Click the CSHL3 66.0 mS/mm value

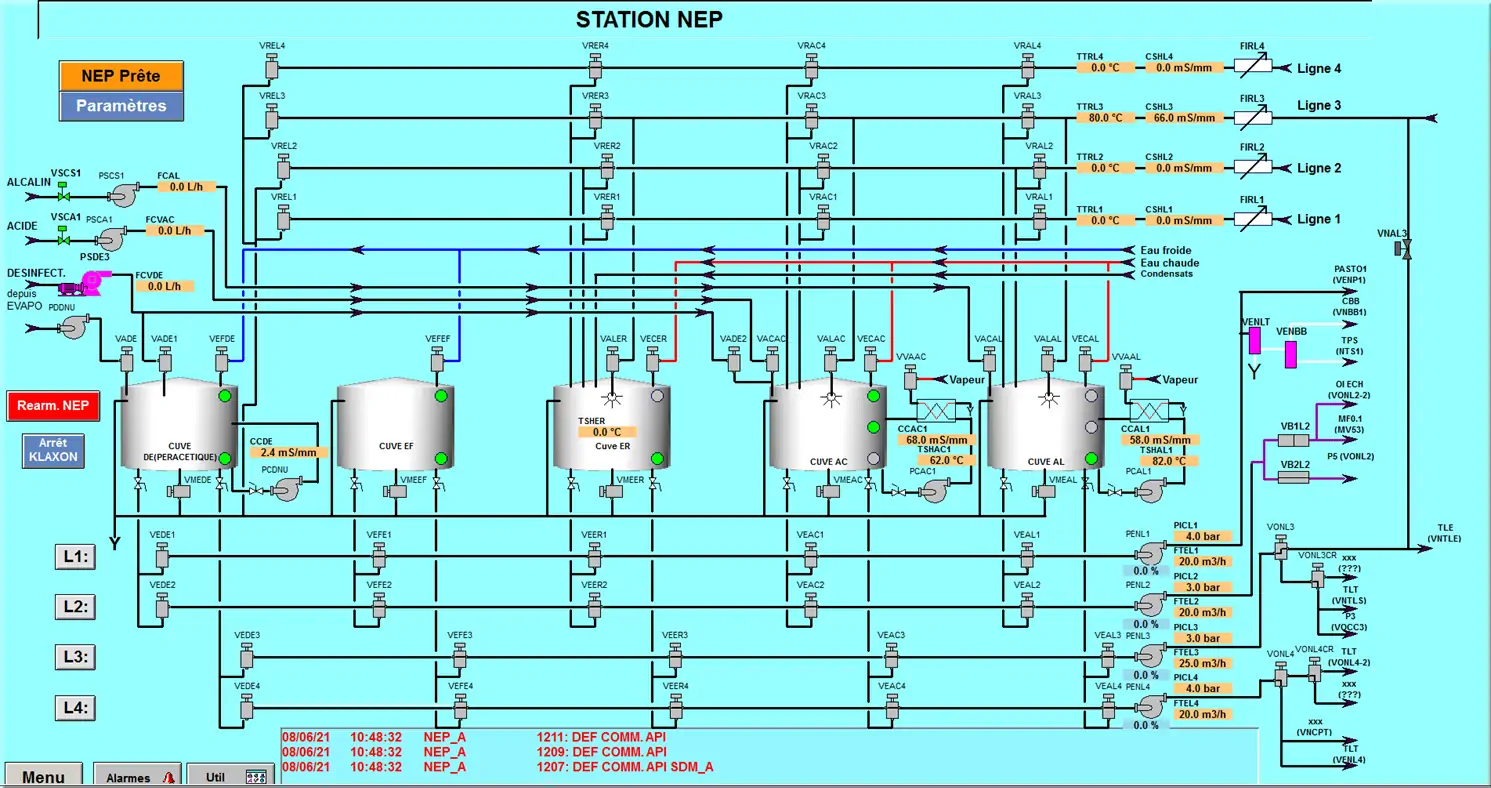point(1184,118)
